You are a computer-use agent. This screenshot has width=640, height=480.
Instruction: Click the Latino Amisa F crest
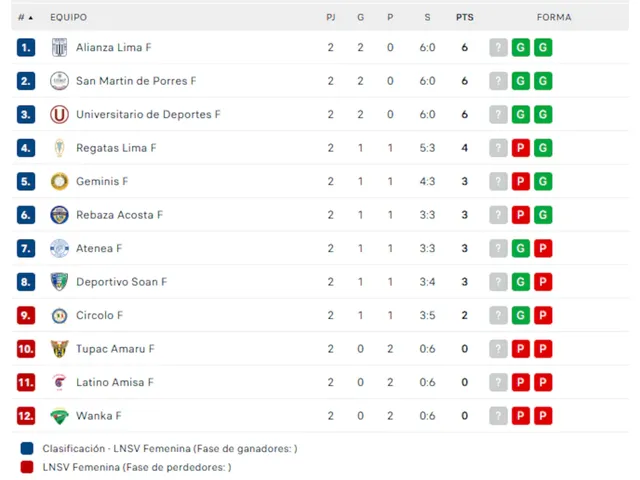59,382
